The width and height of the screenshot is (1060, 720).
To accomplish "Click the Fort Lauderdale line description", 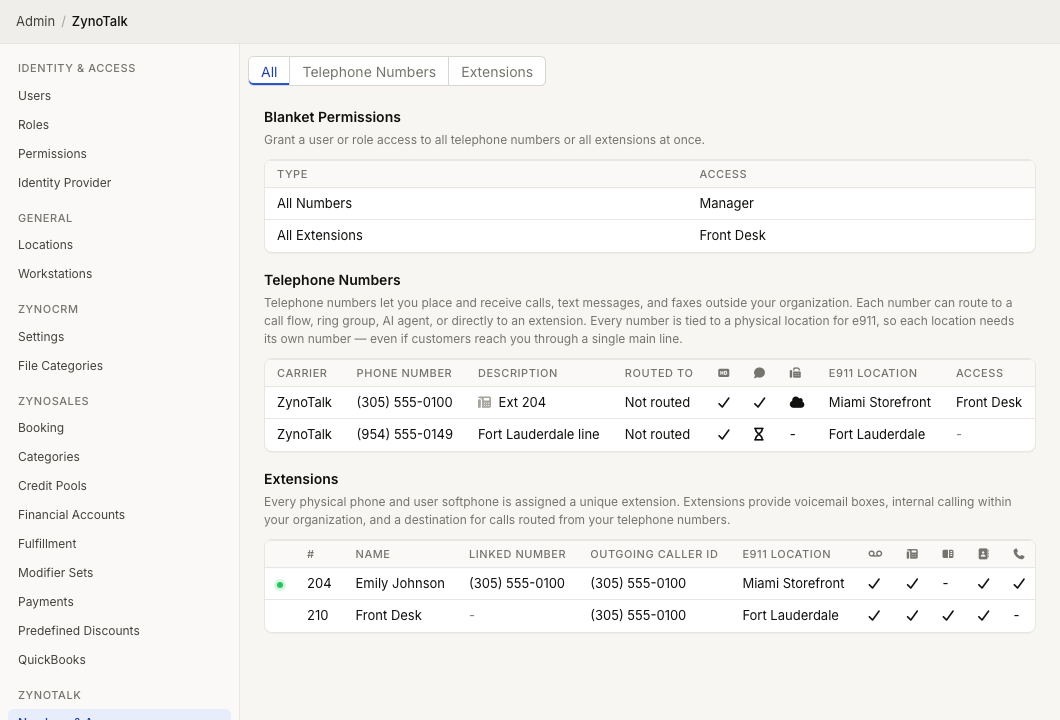I will click(538, 435).
